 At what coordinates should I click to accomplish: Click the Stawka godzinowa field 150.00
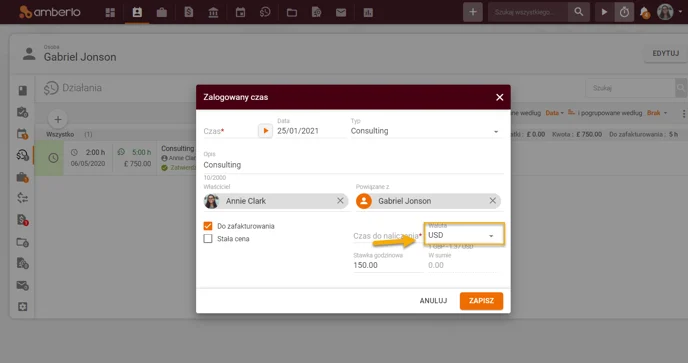click(388, 265)
